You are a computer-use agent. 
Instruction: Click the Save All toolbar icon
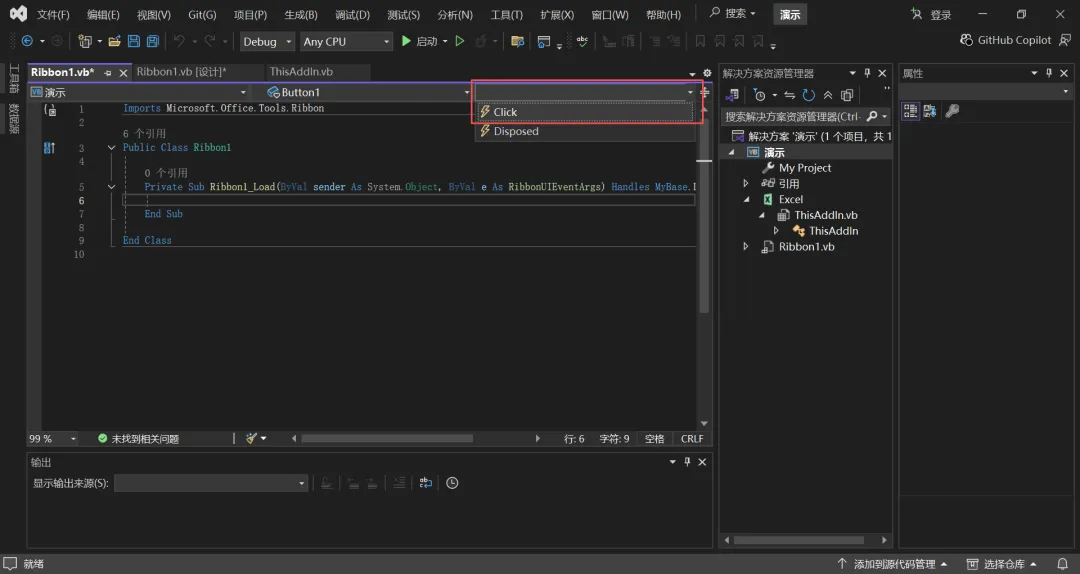click(152, 41)
